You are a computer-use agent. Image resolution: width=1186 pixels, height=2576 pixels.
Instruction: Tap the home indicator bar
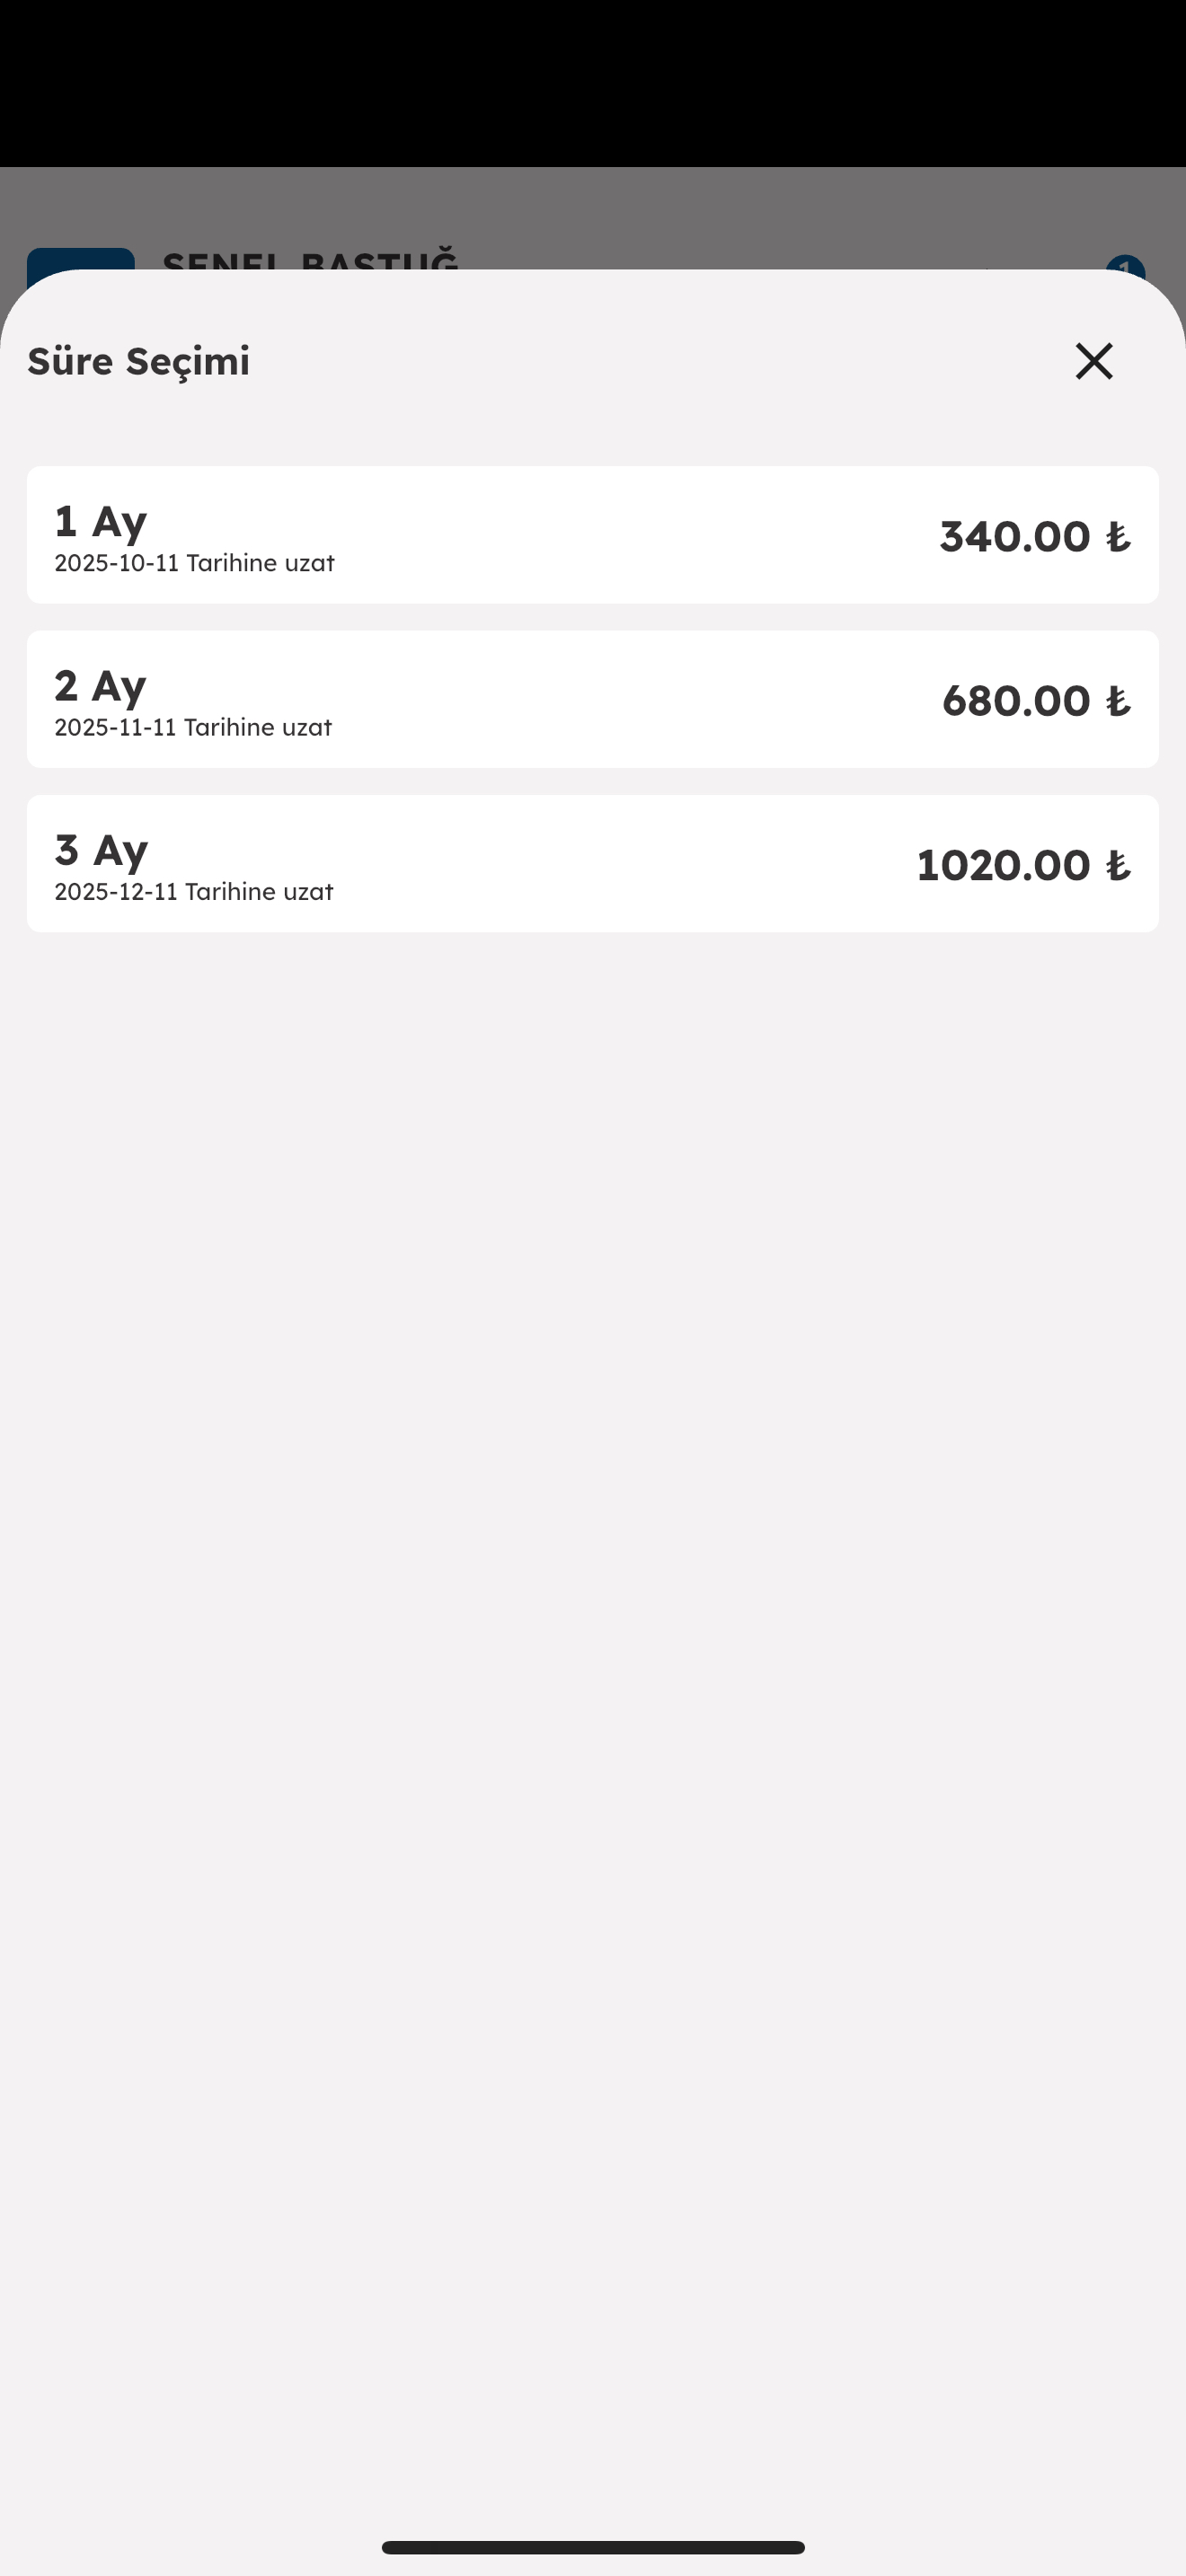593,2547
